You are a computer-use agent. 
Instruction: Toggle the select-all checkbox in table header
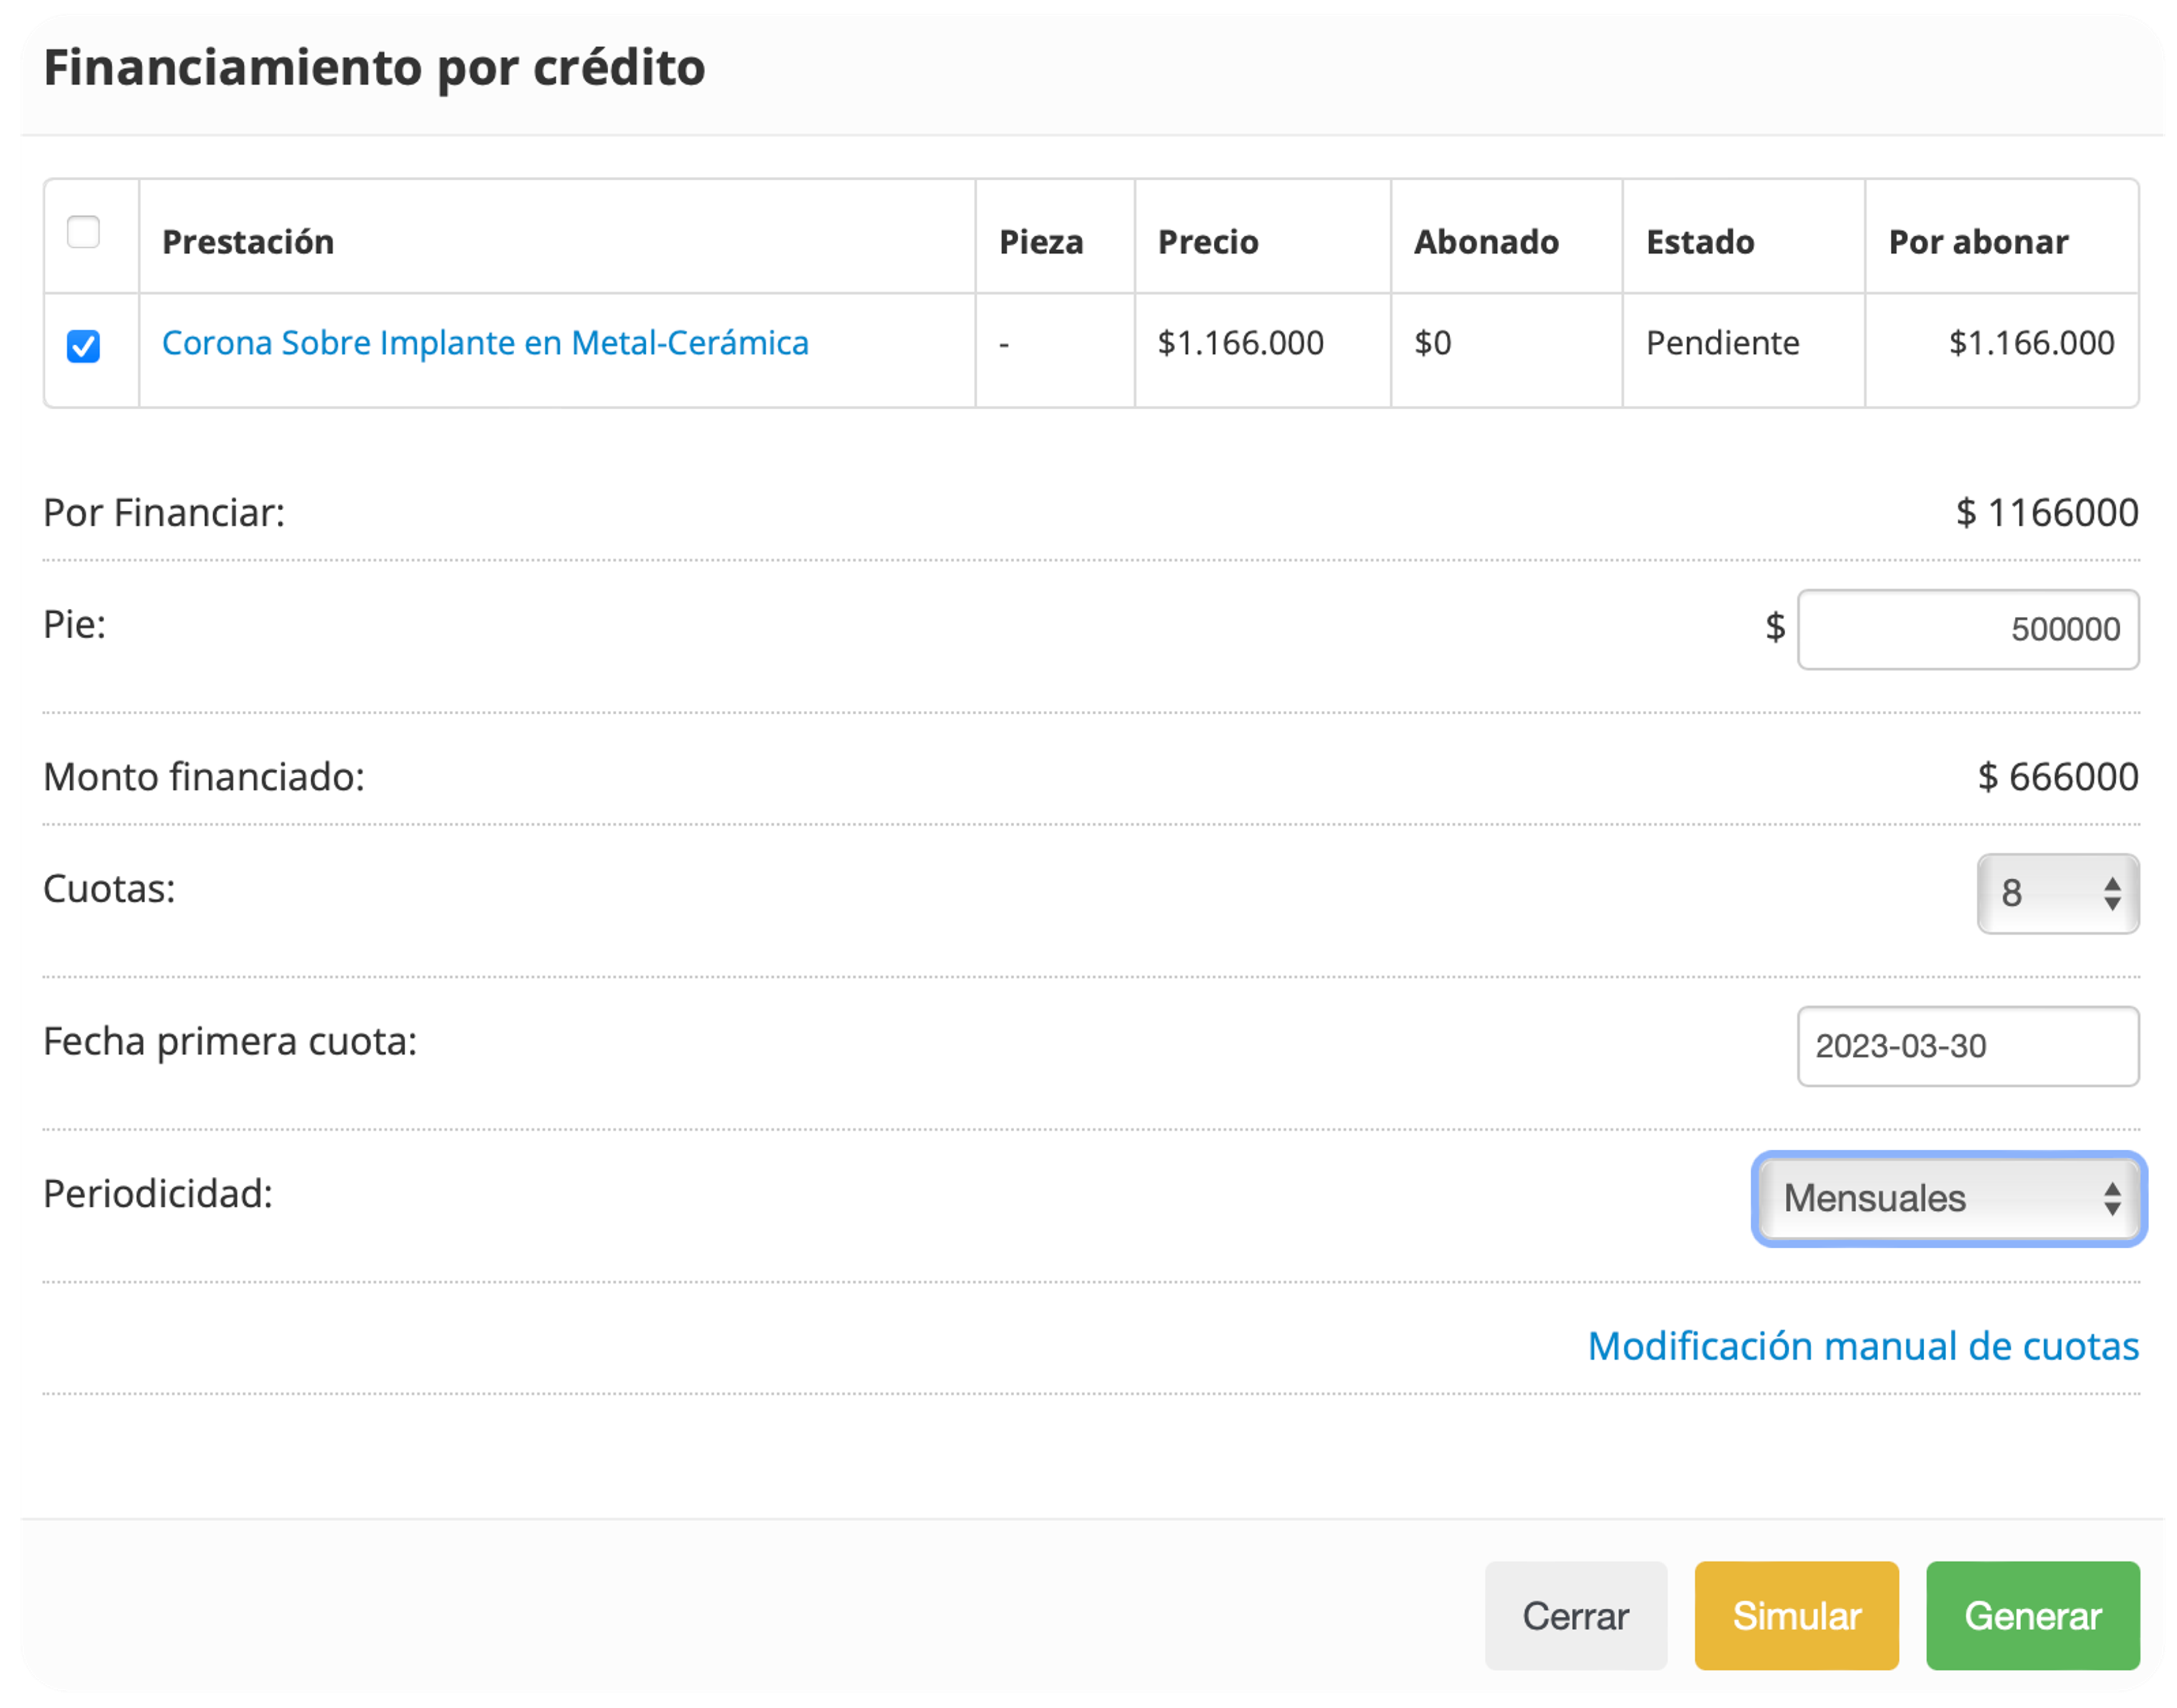tap(83, 232)
